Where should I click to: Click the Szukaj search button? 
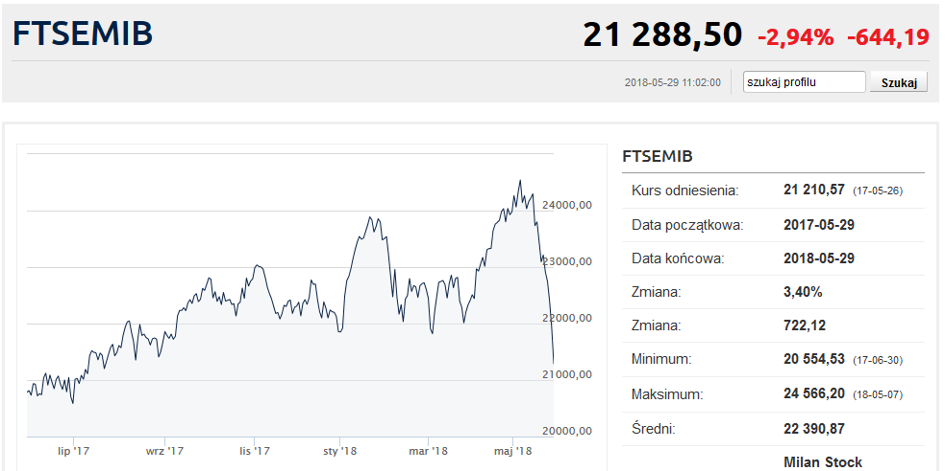(x=898, y=82)
